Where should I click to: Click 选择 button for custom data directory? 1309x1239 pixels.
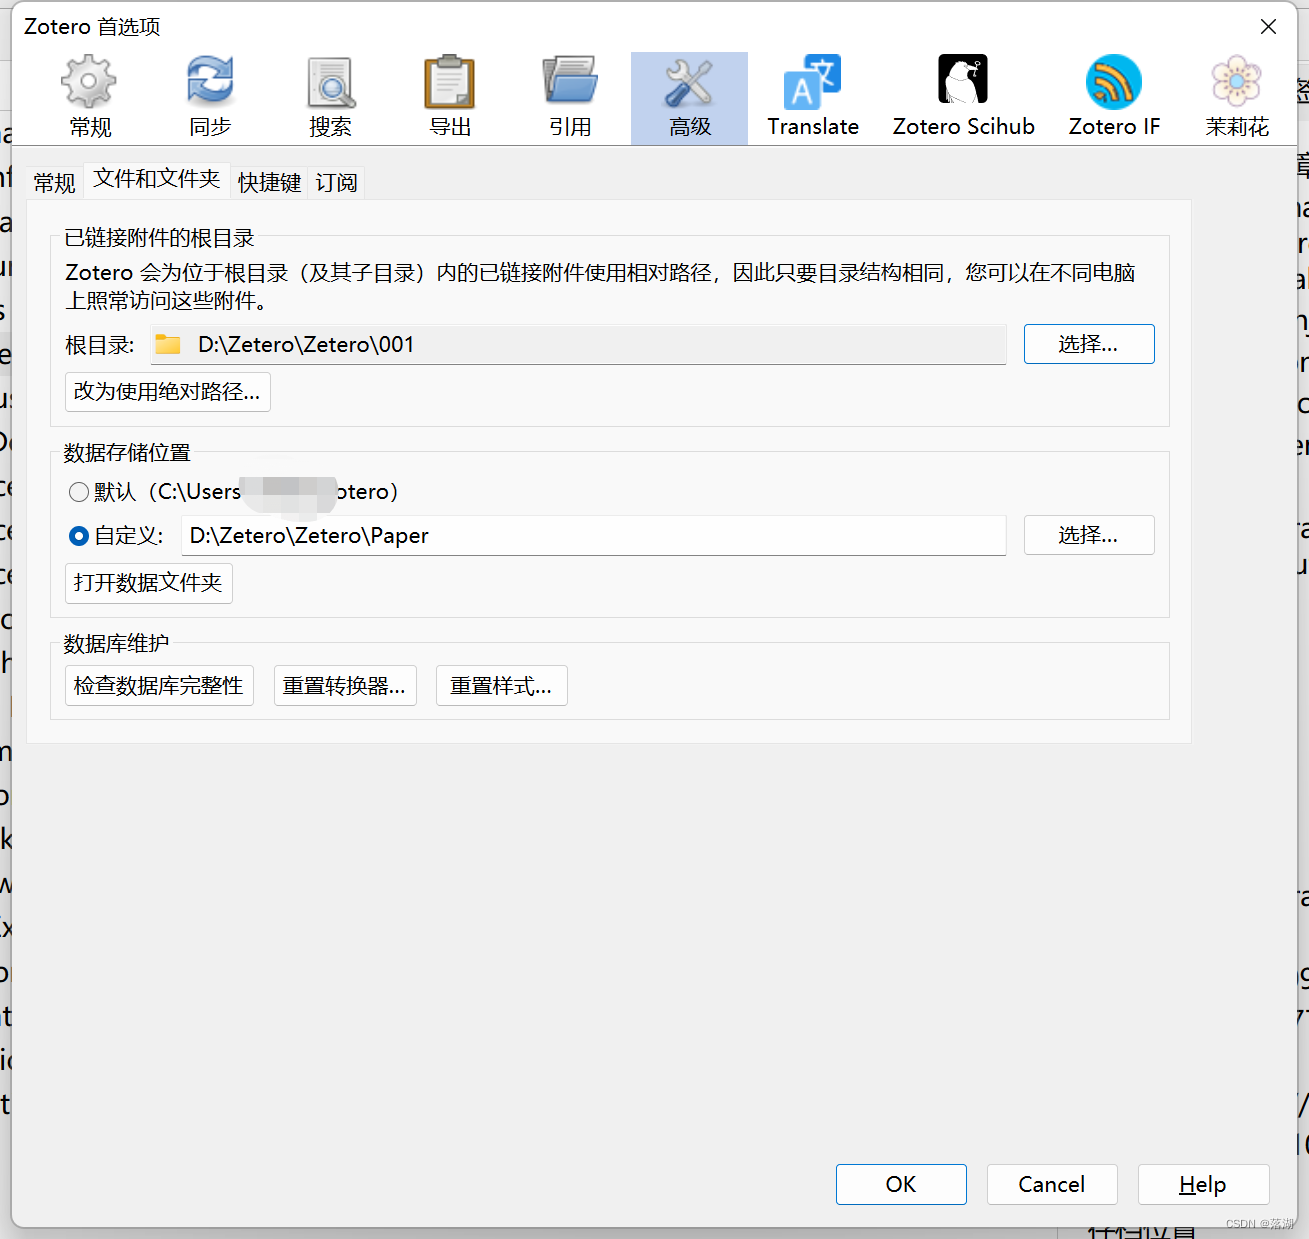click(1089, 535)
